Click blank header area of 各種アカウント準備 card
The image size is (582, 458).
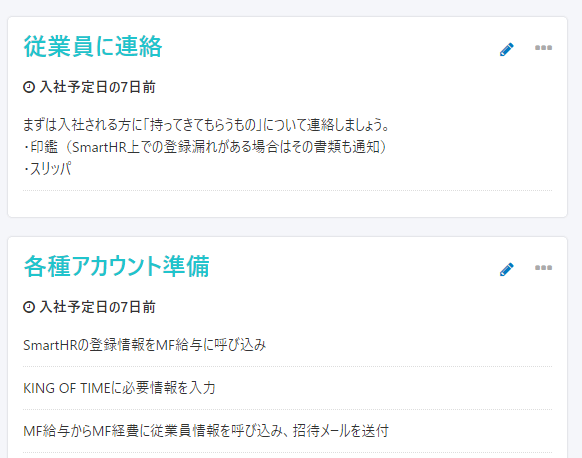pos(353,266)
